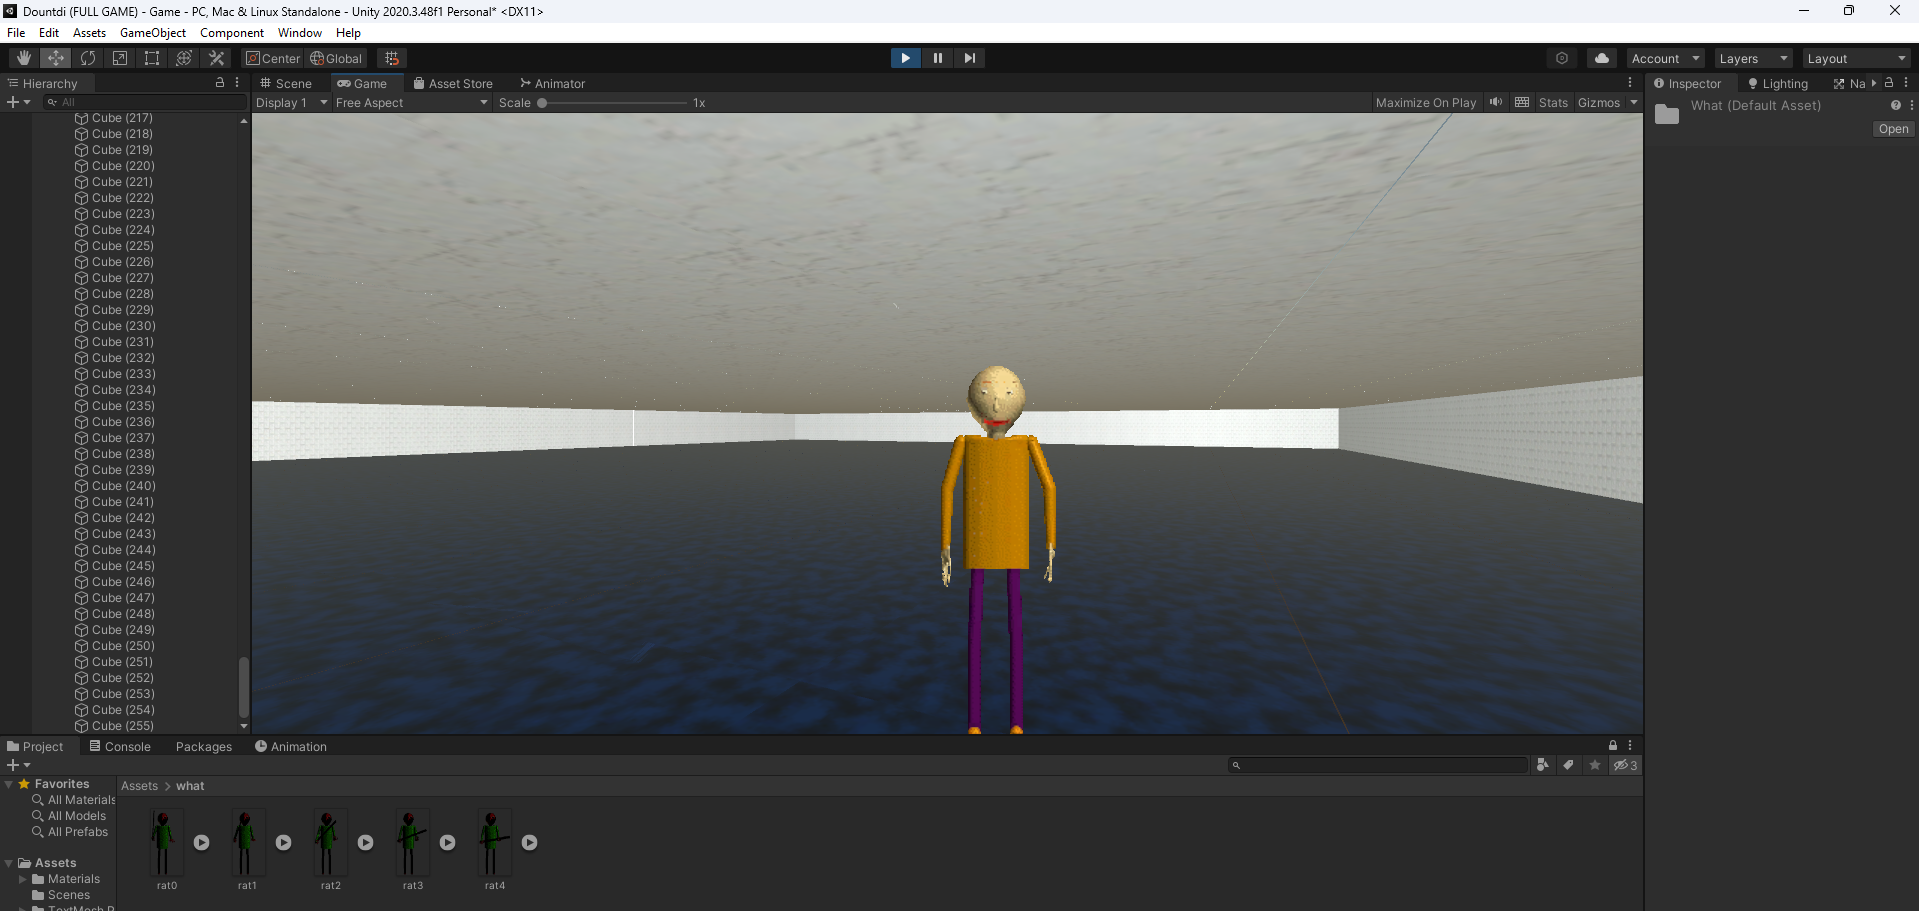Focus the Hierarchy search field
The width and height of the screenshot is (1919, 911).
(x=145, y=102)
